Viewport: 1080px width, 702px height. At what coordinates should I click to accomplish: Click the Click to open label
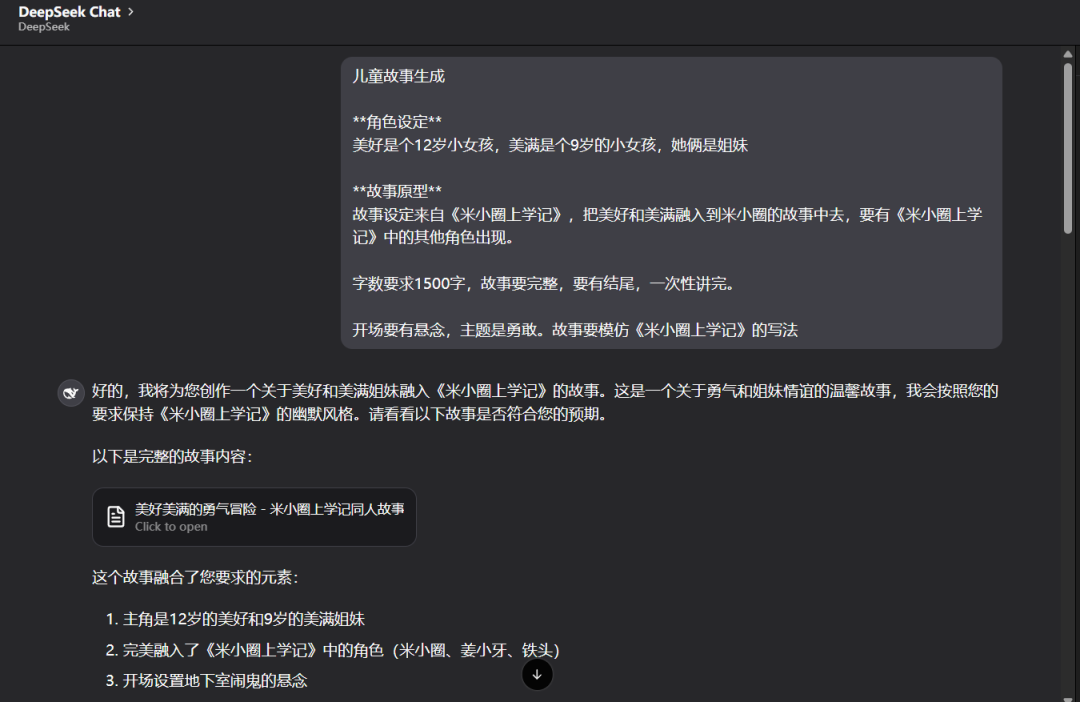[171, 526]
